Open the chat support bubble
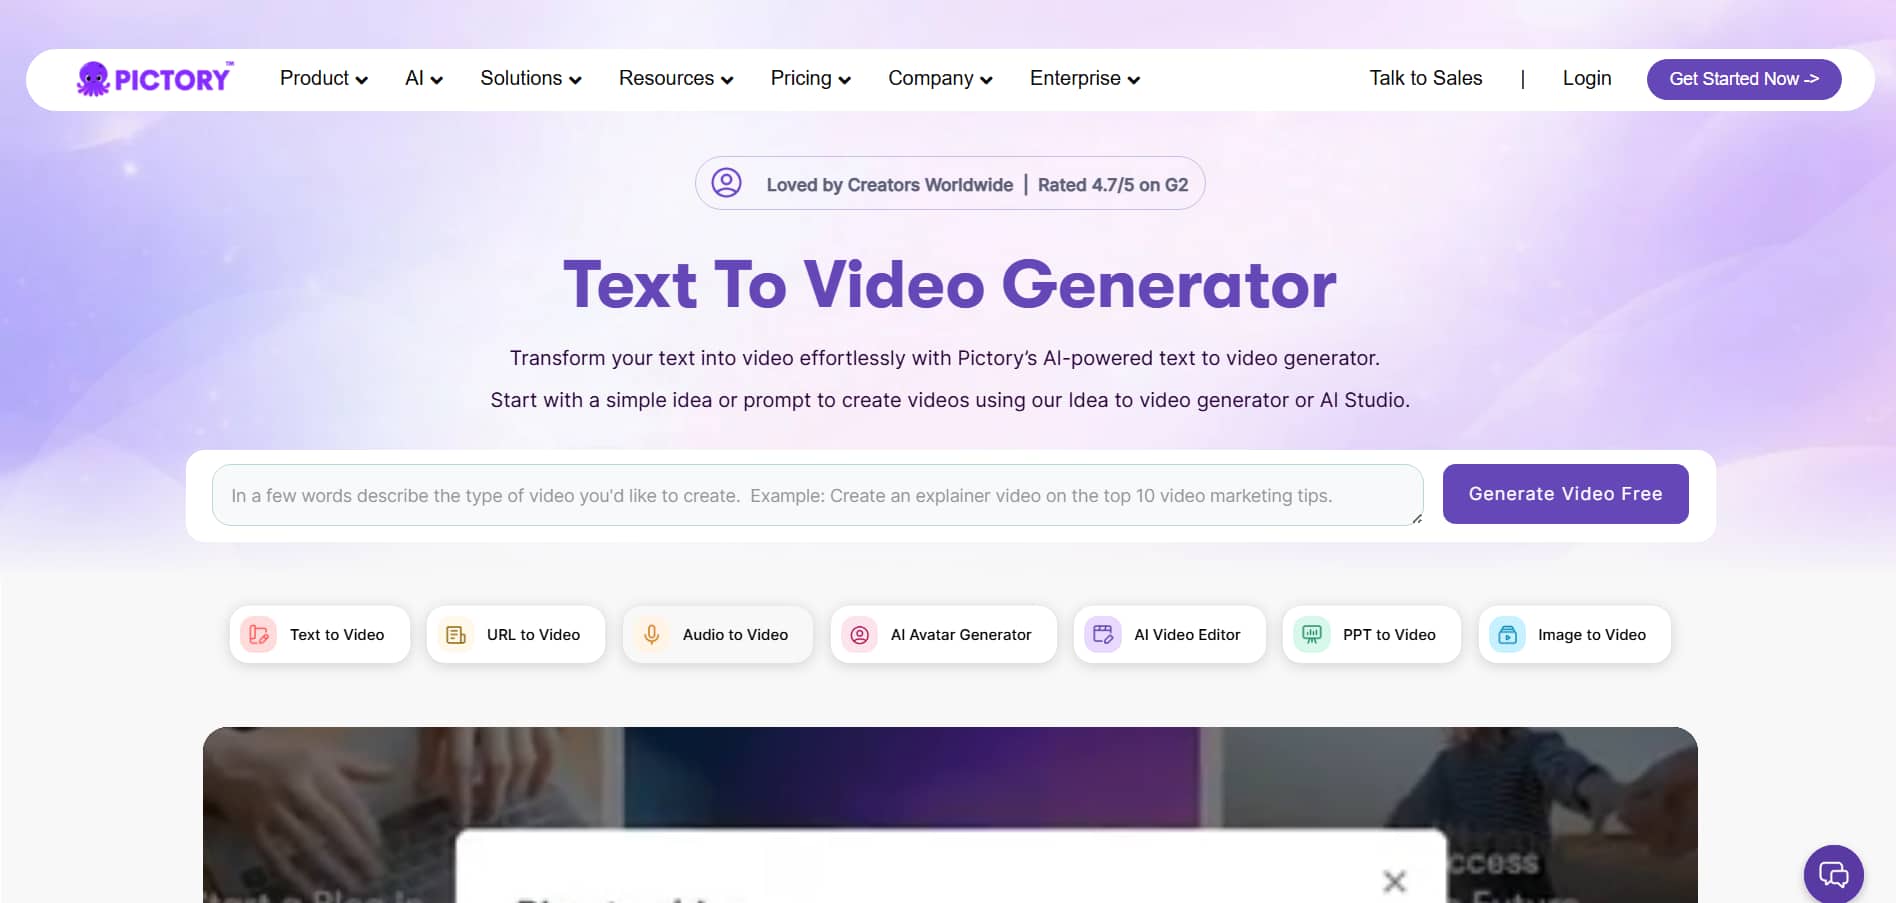 point(1833,874)
